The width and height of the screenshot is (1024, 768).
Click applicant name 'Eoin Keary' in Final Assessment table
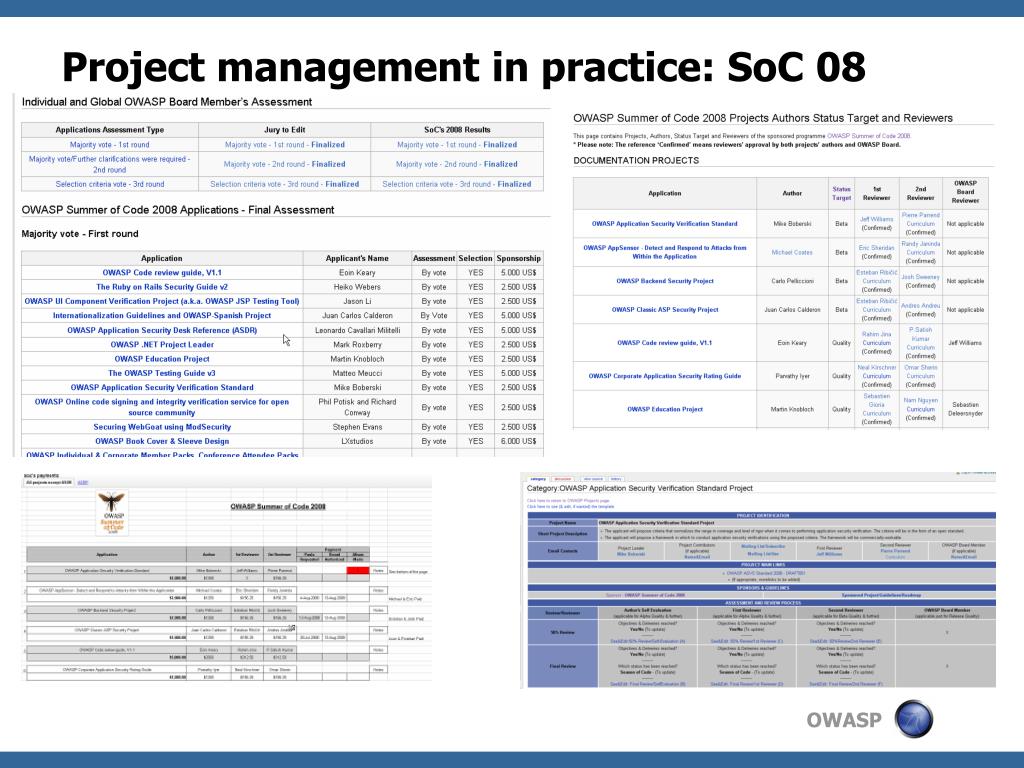[357, 272]
